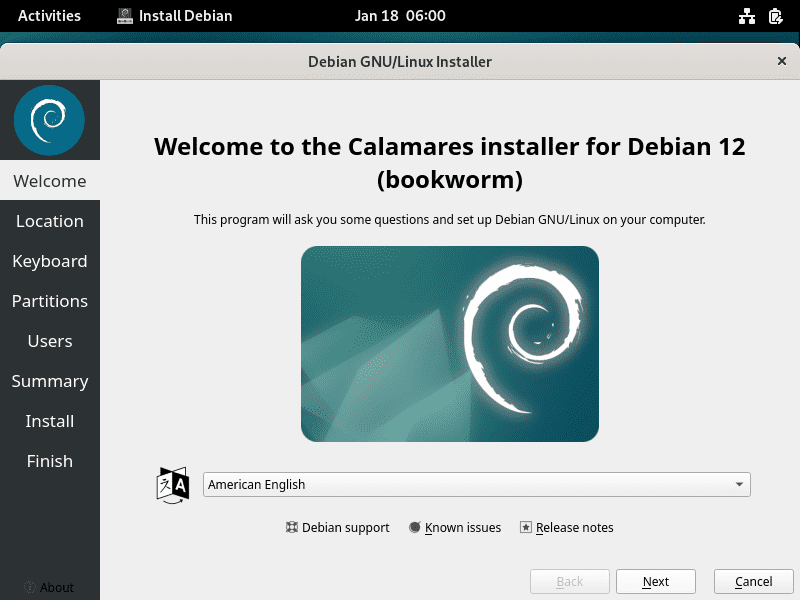Open the network status tray icon
This screenshot has width=800, height=600.
pyautogui.click(x=746, y=16)
